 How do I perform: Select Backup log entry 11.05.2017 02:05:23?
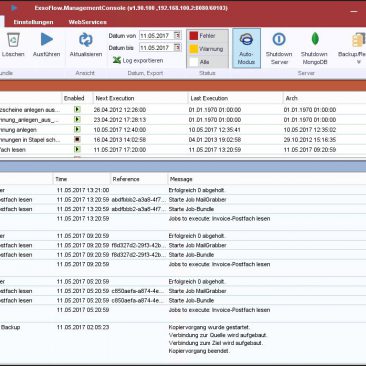pos(83,327)
